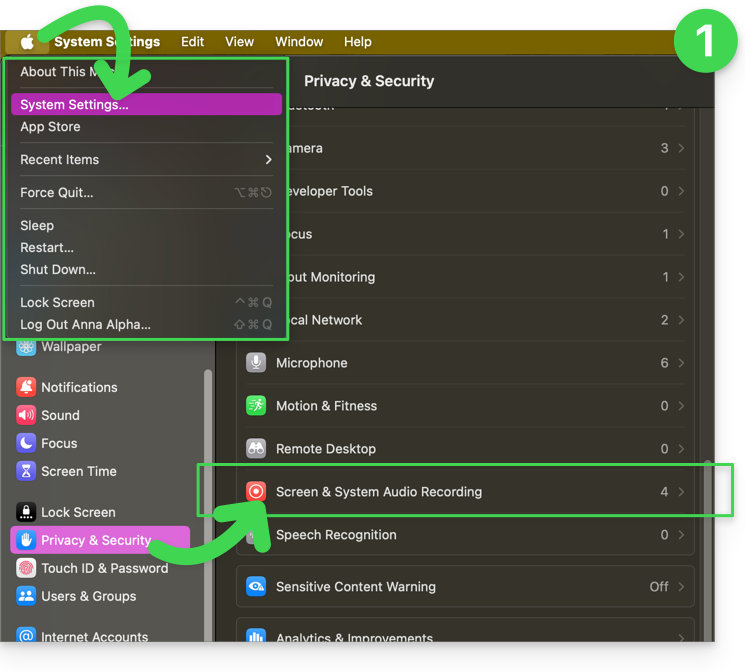The width and height of the screenshot is (745, 672).
Task: Click the Remote Desktop binoculars icon
Action: [x=256, y=449]
